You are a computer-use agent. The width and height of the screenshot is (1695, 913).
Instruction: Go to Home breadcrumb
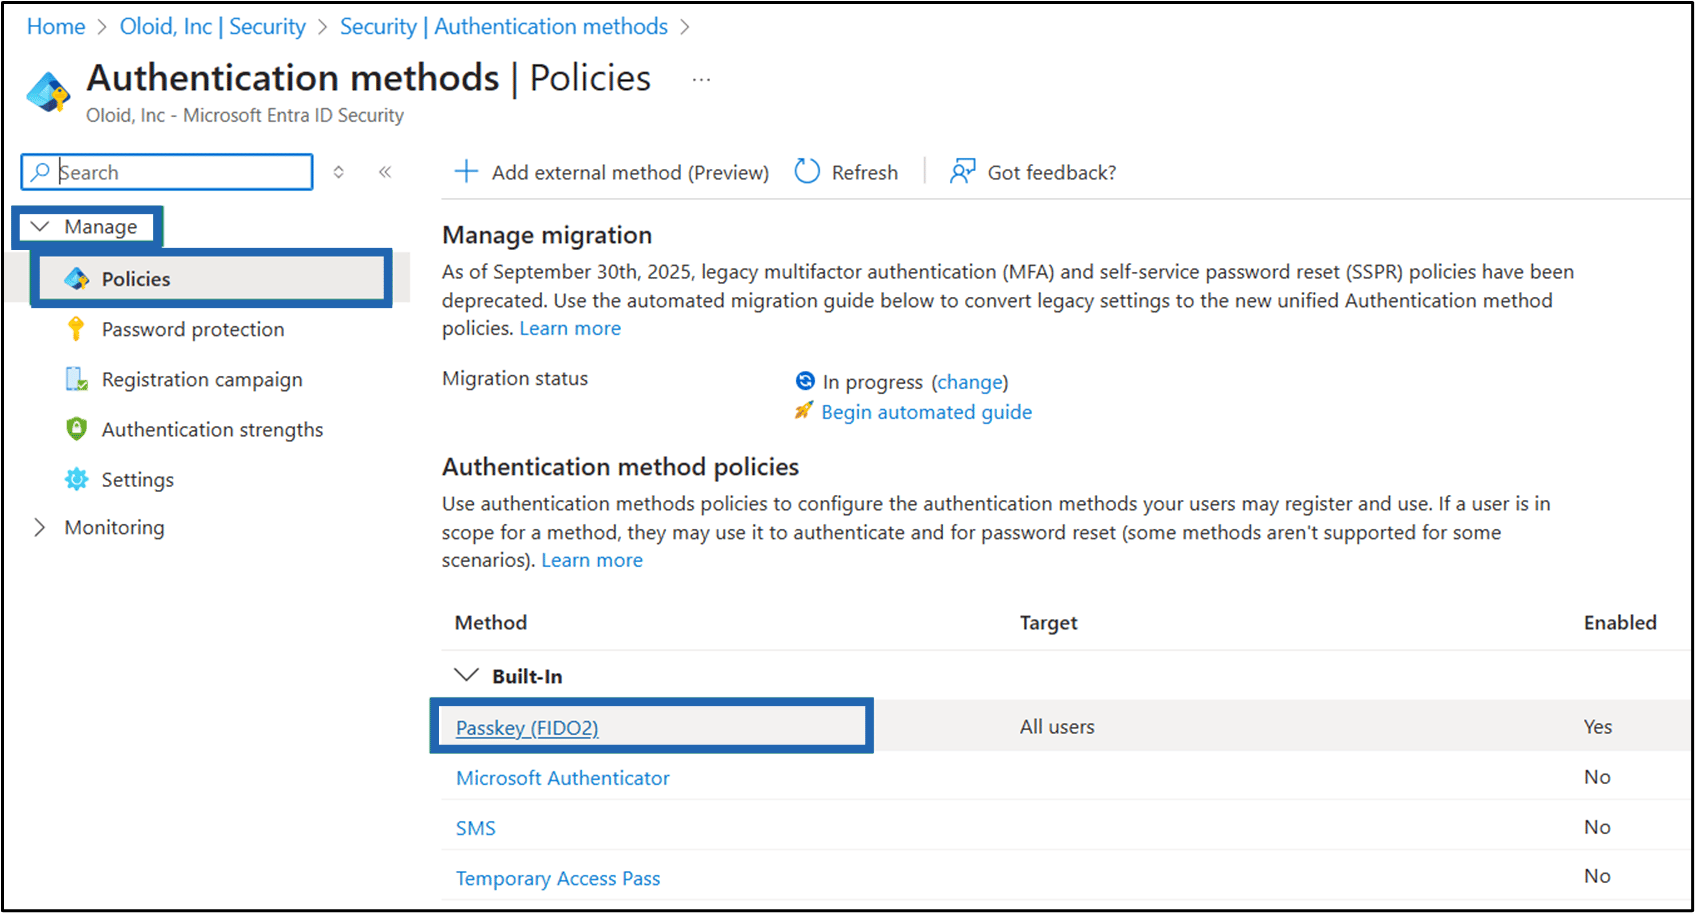pos(56,27)
